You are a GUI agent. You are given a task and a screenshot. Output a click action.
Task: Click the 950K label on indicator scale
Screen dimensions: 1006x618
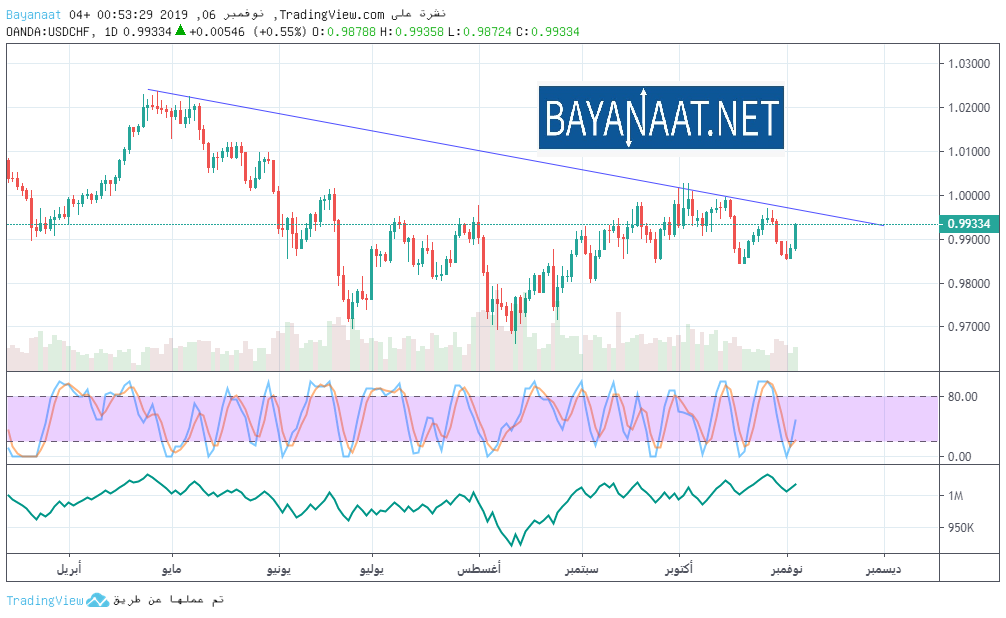point(961,528)
